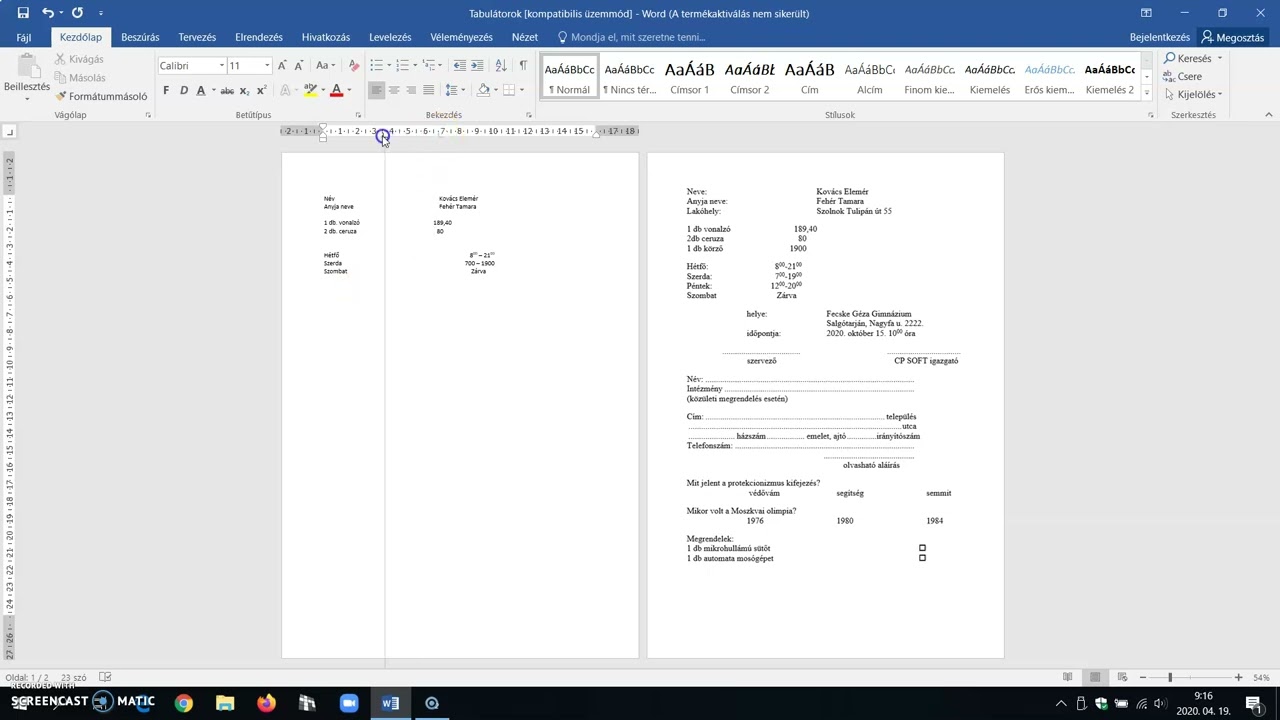Increase font size with the grow icon
This screenshot has height=720, width=1280.
pyautogui.click(x=282, y=65)
